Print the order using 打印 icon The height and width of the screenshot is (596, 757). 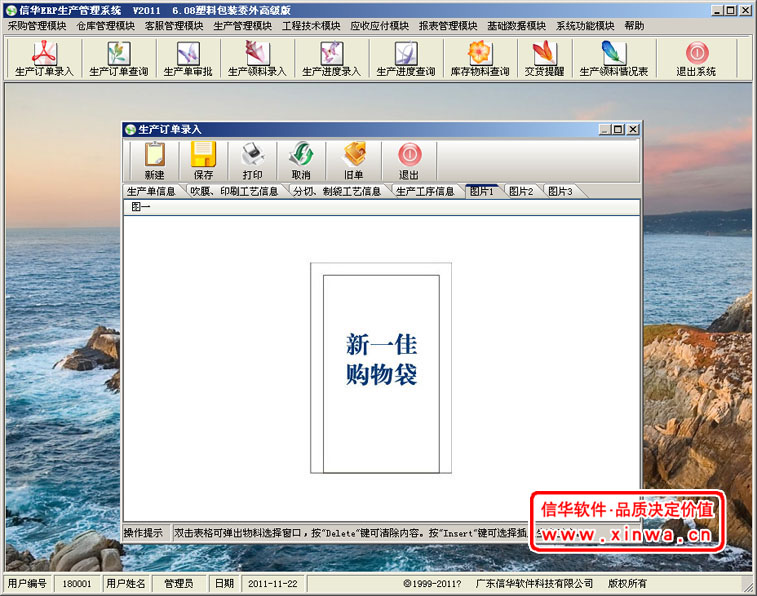click(252, 161)
